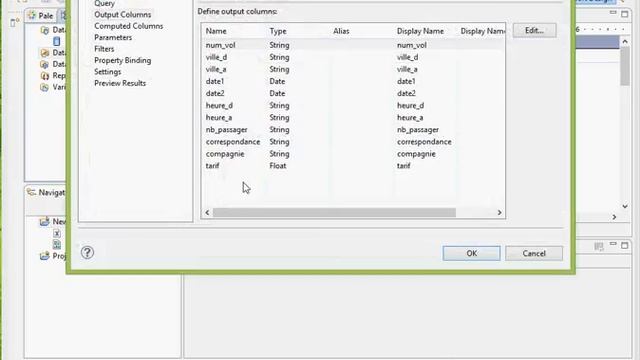Maximize the lower right panel

(624, 245)
